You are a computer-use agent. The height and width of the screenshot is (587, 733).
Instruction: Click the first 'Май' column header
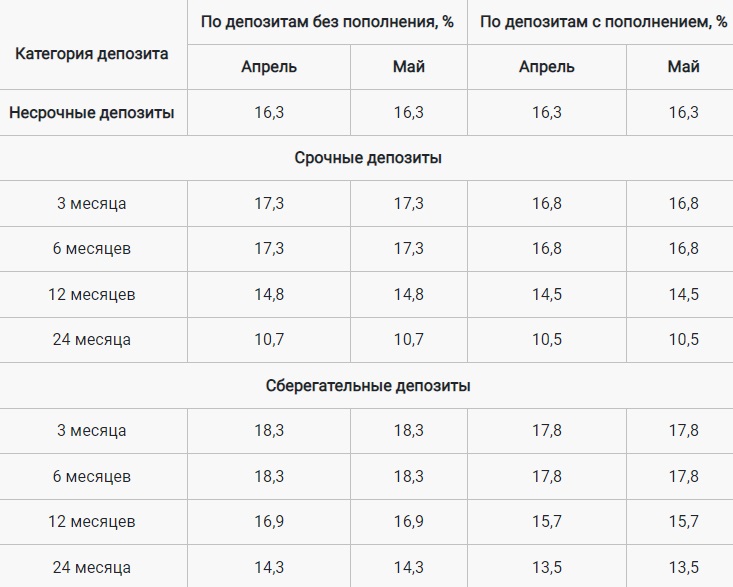(x=409, y=67)
